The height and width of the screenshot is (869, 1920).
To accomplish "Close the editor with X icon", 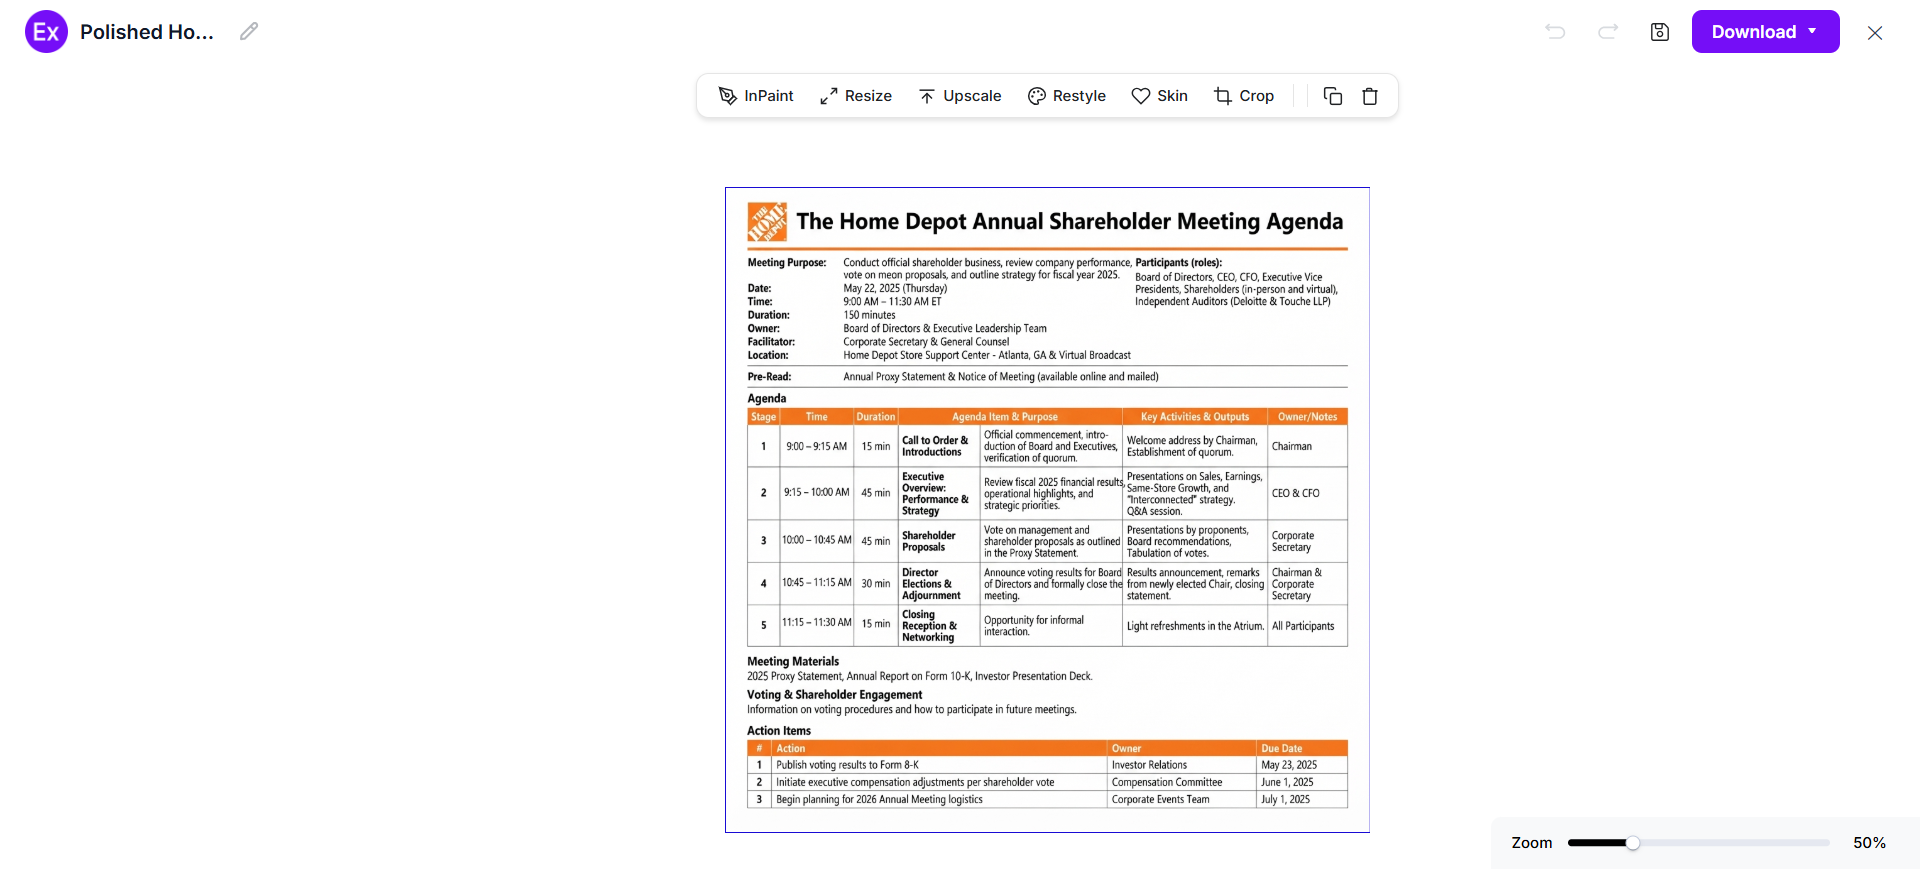I will 1875,33.
